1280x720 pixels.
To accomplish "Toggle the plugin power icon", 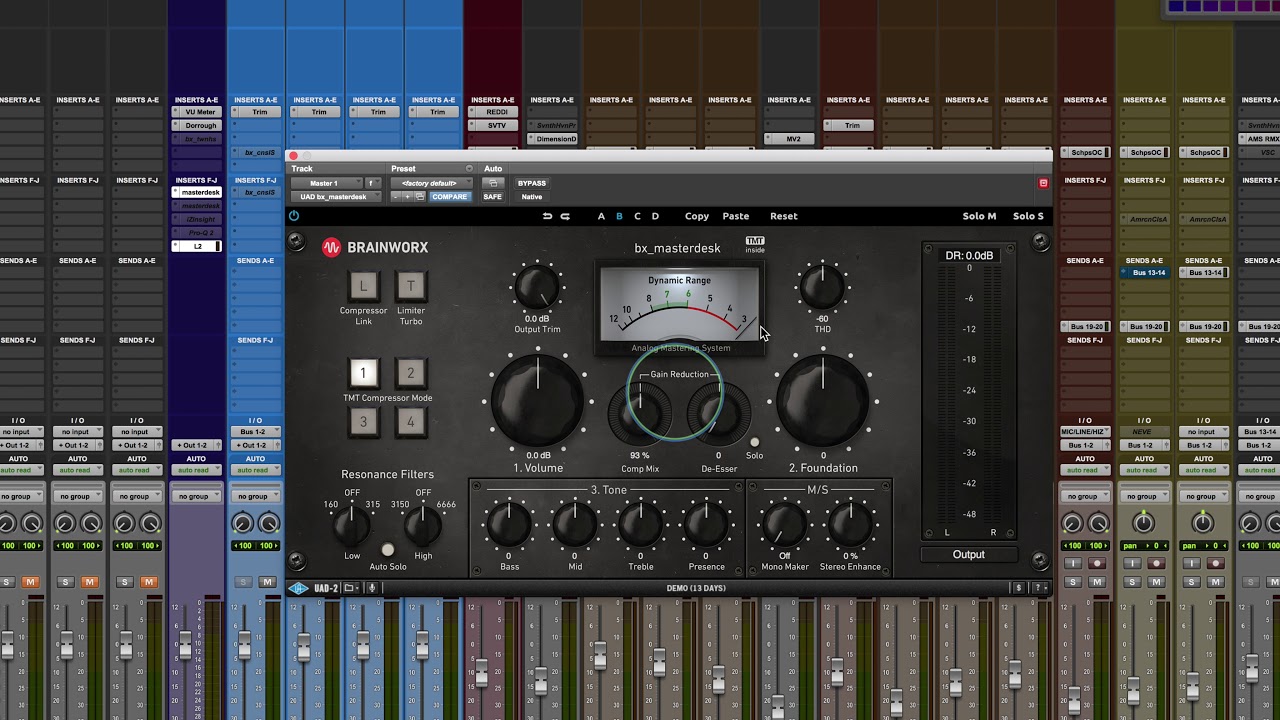I will pos(294,216).
